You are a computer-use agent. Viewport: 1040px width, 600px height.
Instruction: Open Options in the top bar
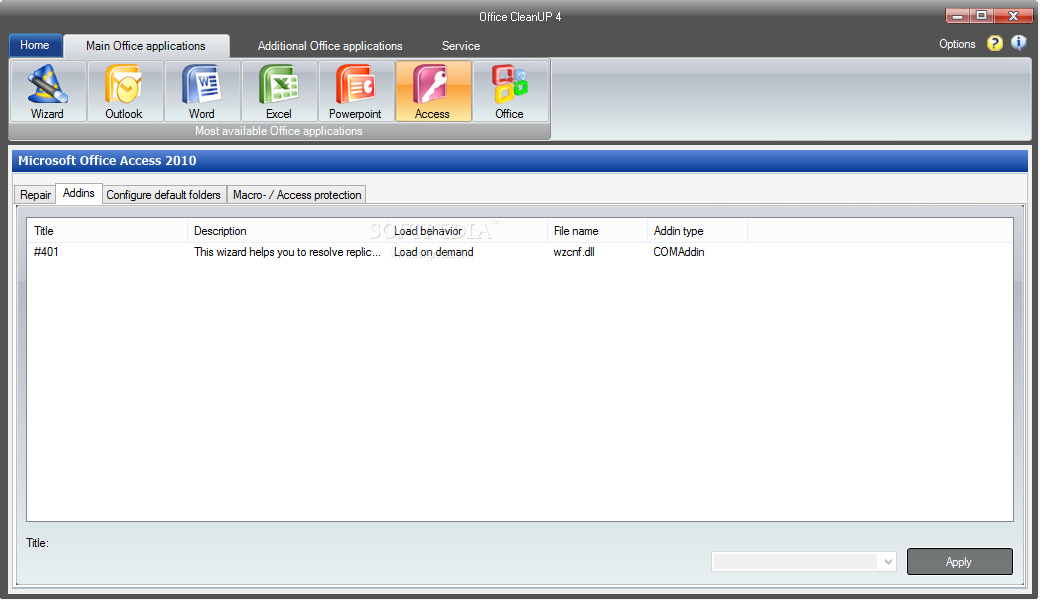[x=957, y=44]
